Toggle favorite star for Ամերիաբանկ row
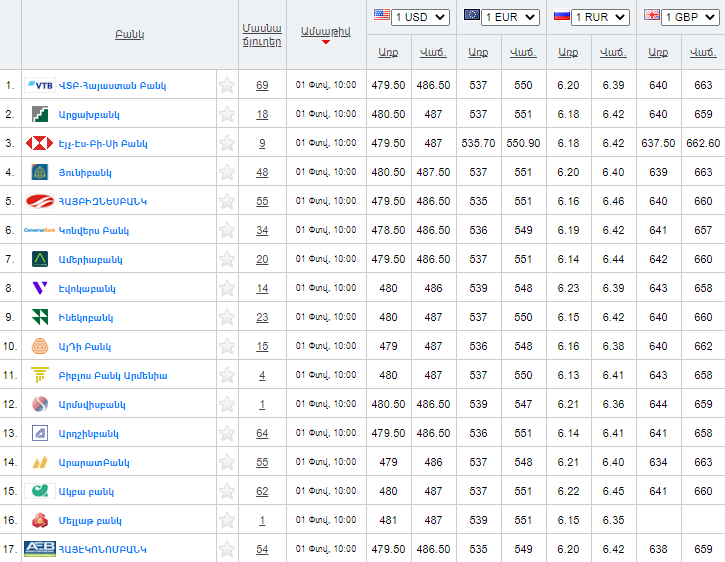The width and height of the screenshot is (725, 562). [x=227, y=259]
